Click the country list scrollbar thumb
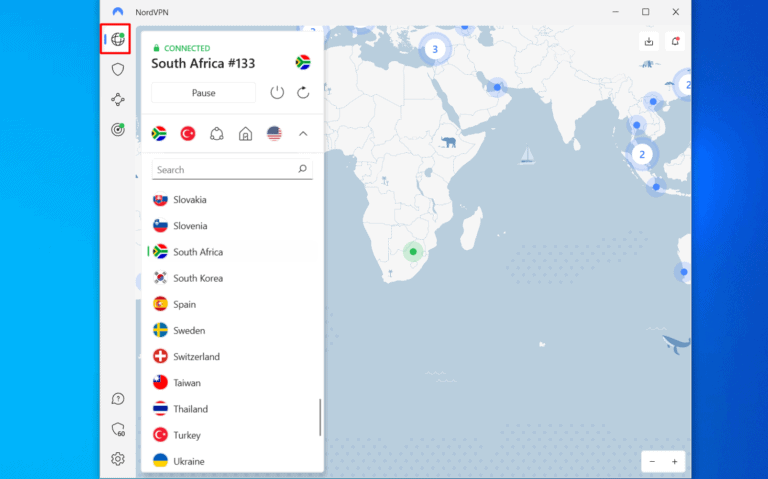 [x=320, y=417]
